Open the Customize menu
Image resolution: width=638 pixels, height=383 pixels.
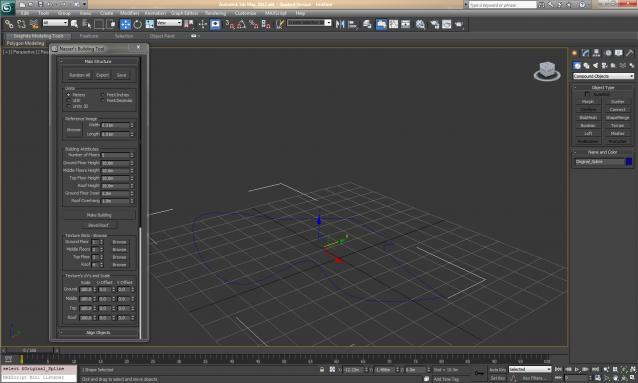coord(245,13)
